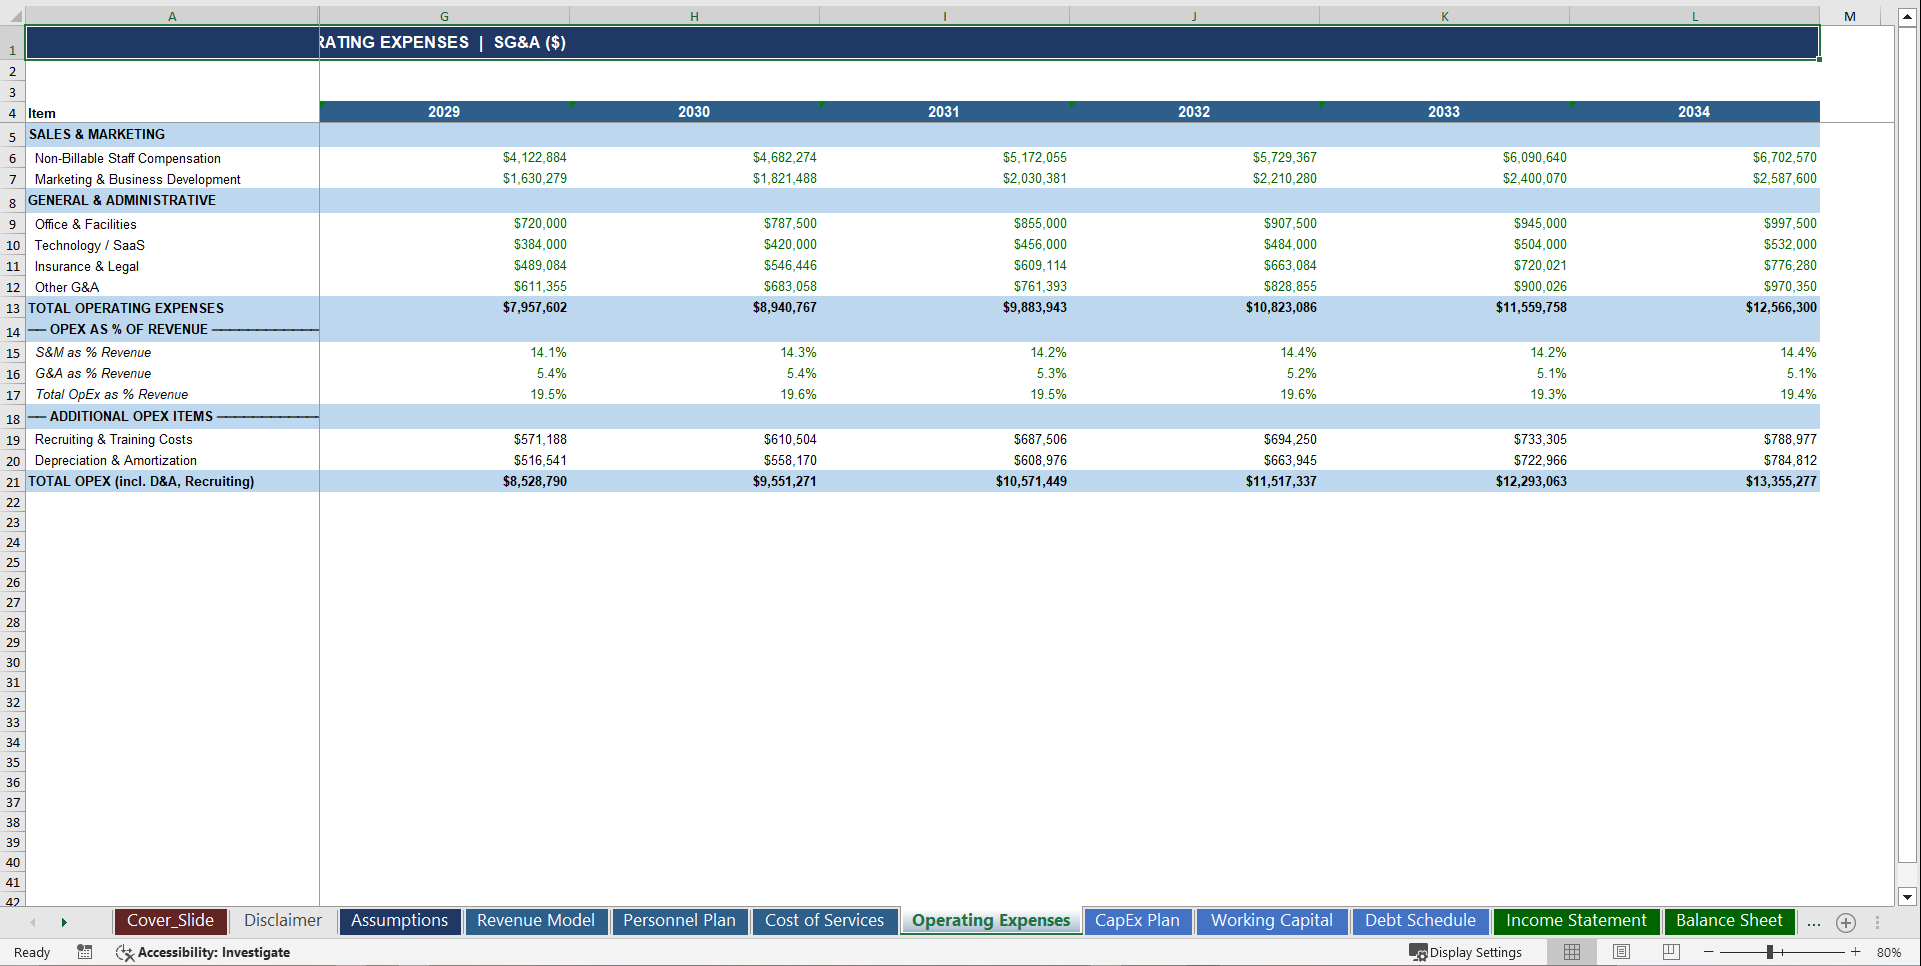Open Page Layout view from status bar
The width and height of the screenshot is (1921, 966).
pyautogui.click(x=1620, y=952)
